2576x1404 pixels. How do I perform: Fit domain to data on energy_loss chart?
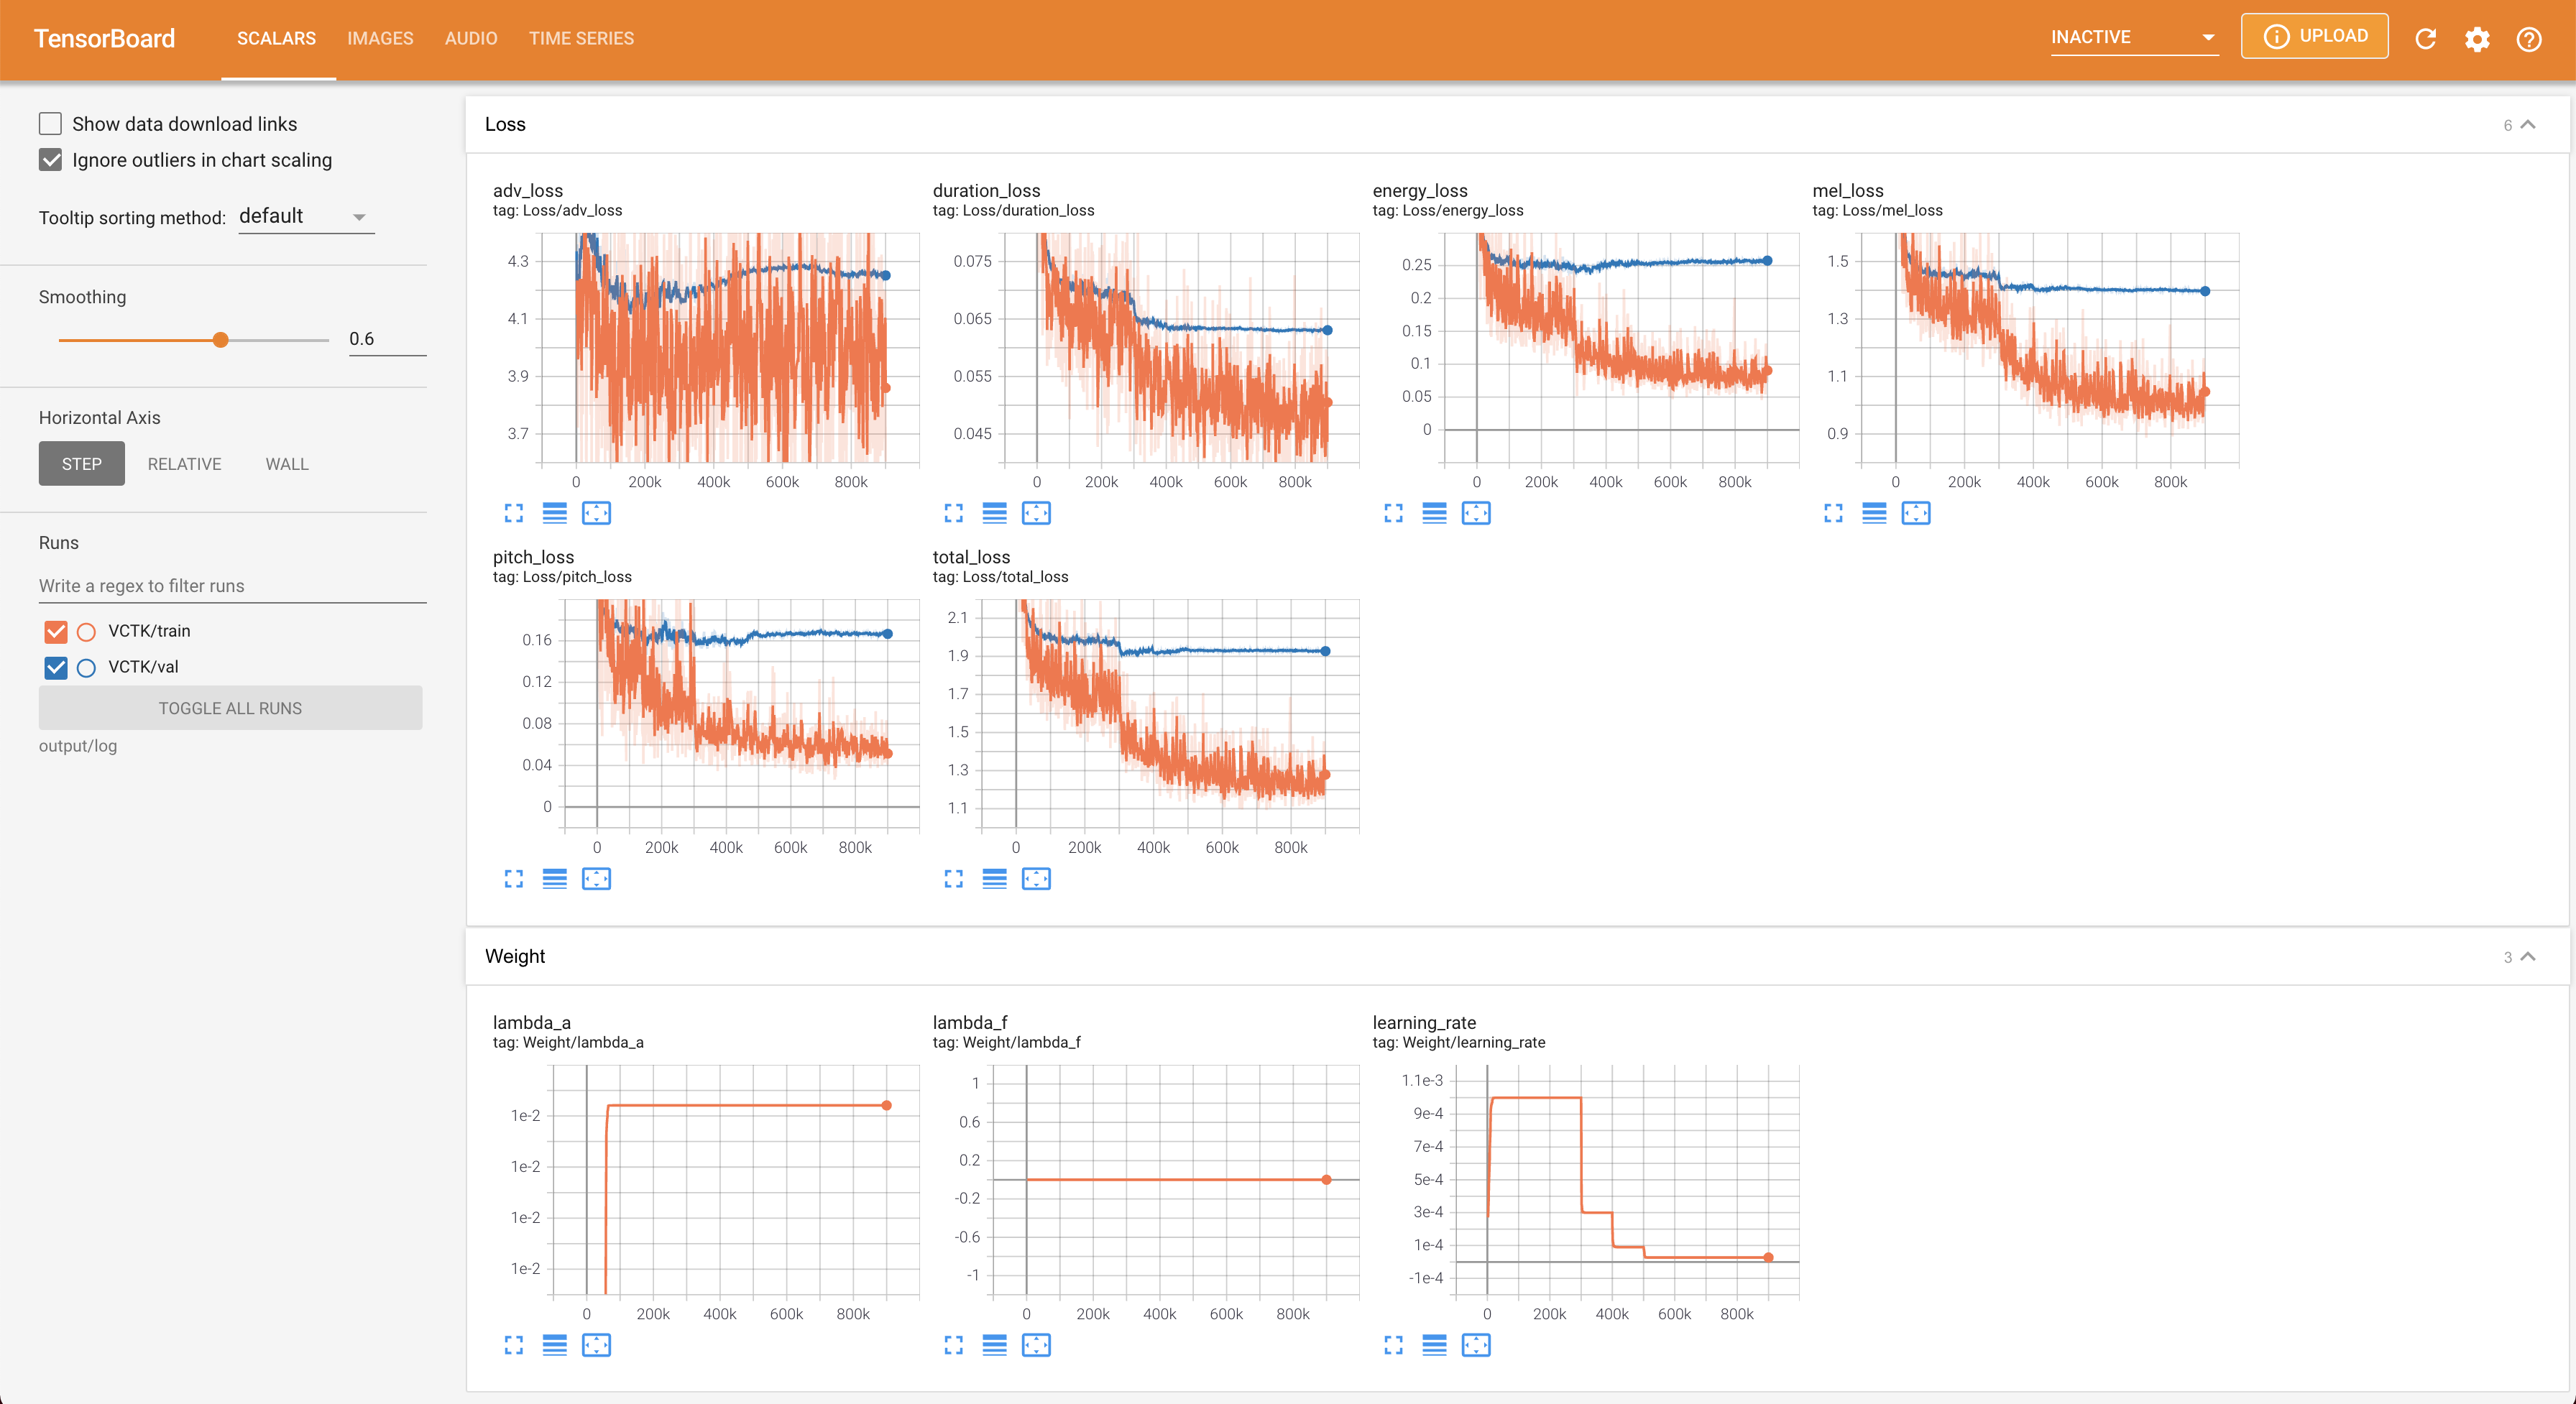1475,513
